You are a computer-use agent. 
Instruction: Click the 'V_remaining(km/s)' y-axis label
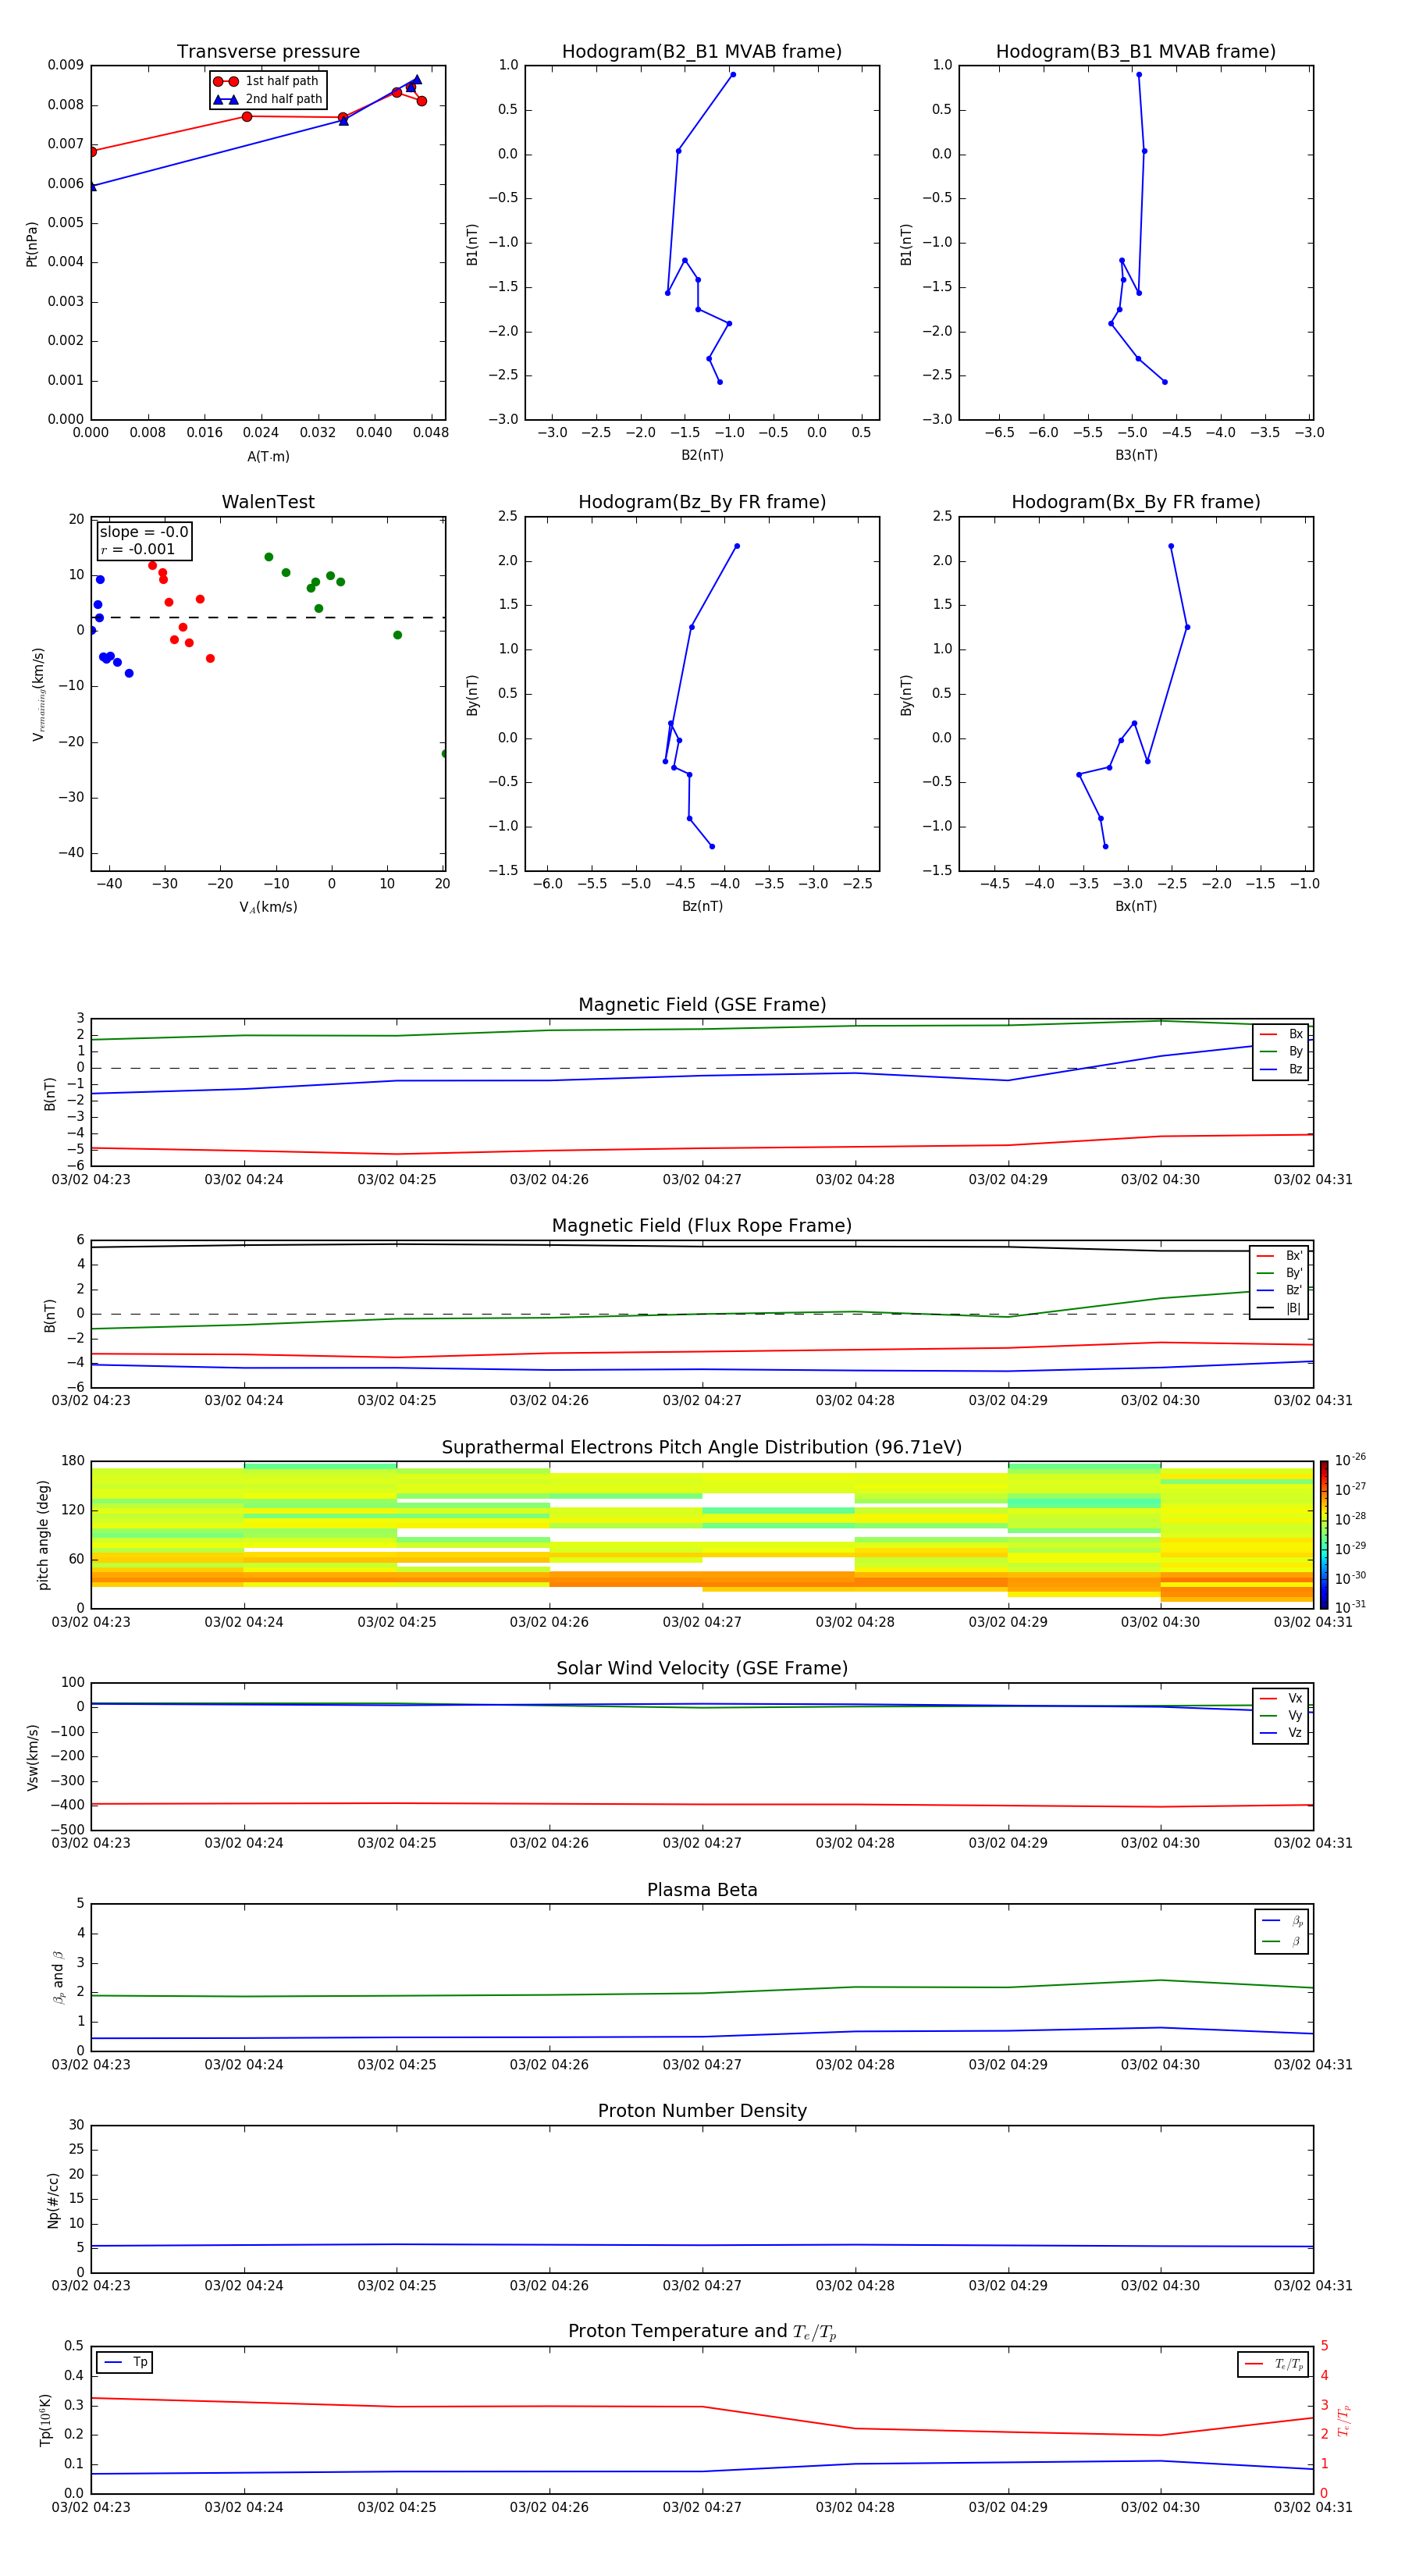pyautogui.click(x=38, y=694)
